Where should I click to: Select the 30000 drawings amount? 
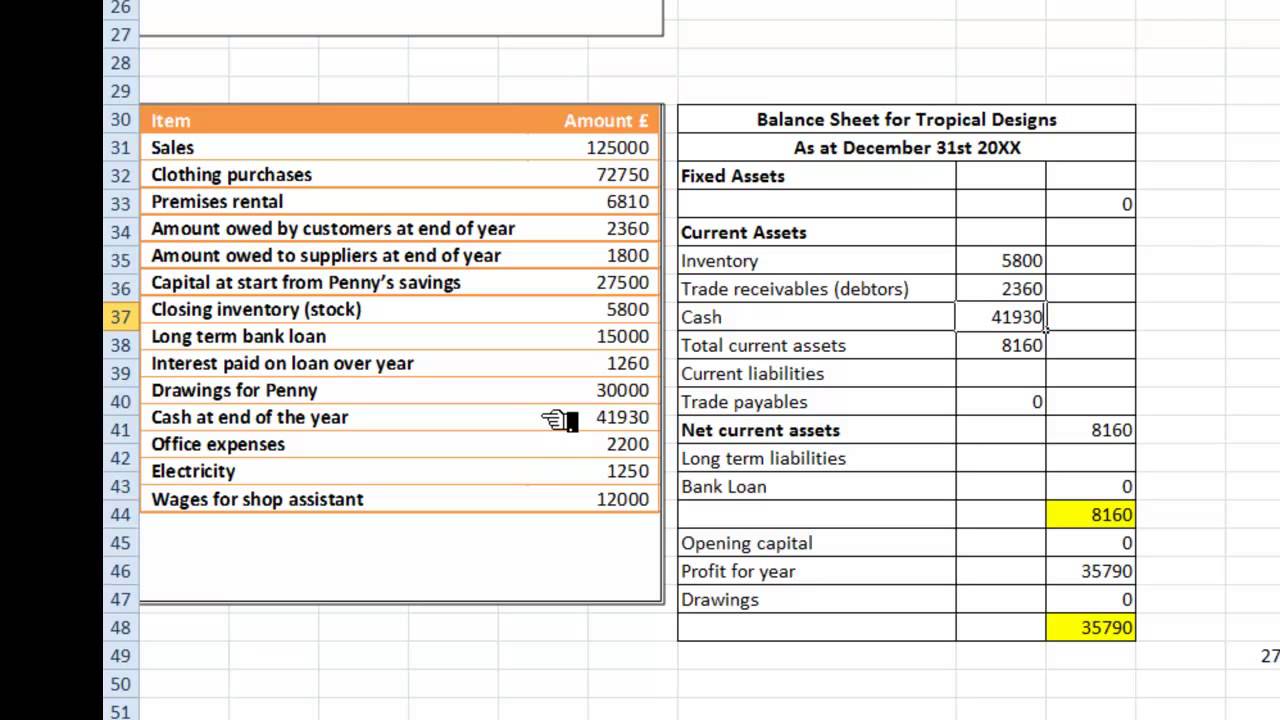tap(622, 390)
